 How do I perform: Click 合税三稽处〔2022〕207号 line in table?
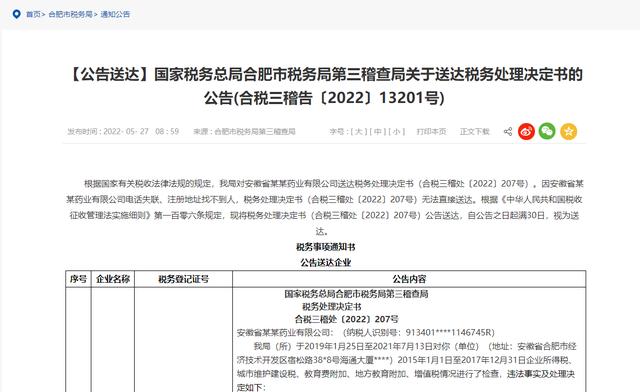point(347,319)
